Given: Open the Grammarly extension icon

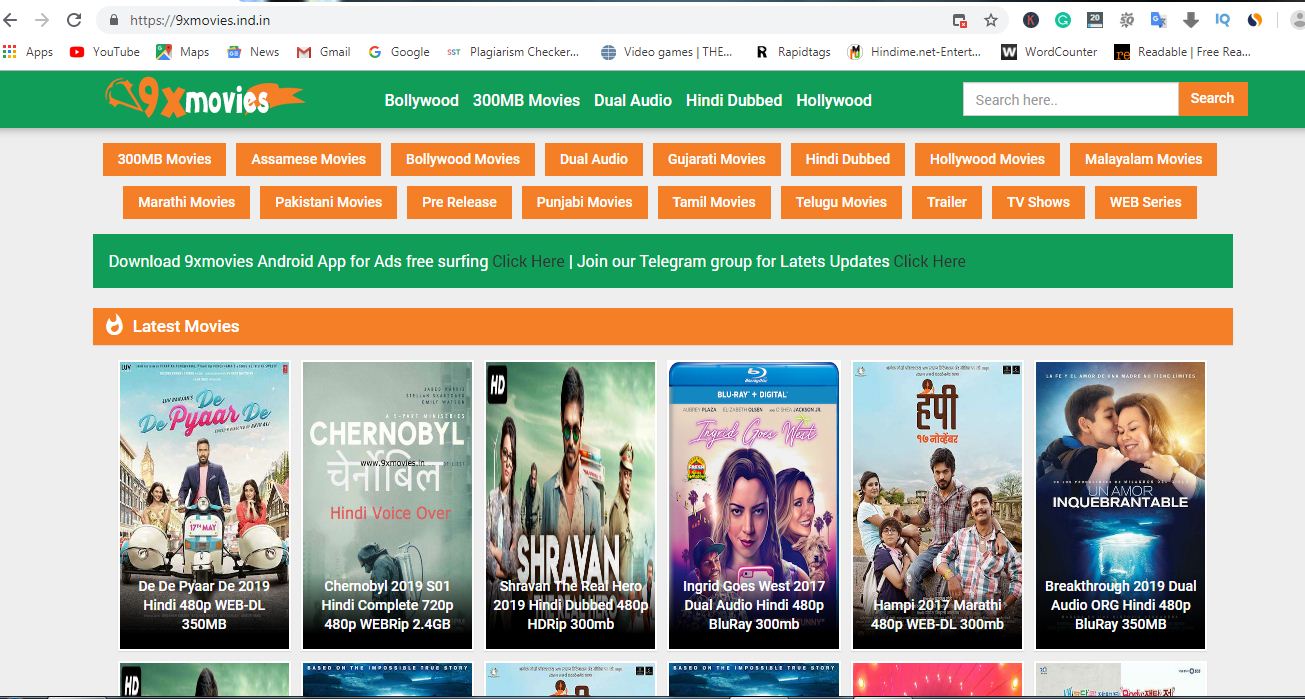Looking at the screenshot, I should pos(1063,20).
